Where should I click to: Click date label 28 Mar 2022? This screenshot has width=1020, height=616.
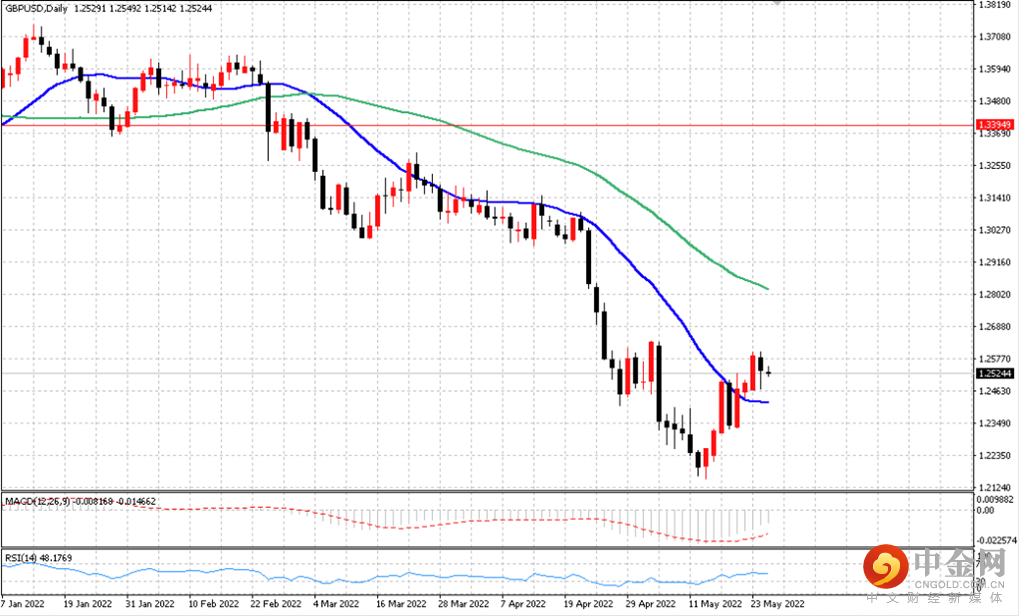tap(463, 604)
